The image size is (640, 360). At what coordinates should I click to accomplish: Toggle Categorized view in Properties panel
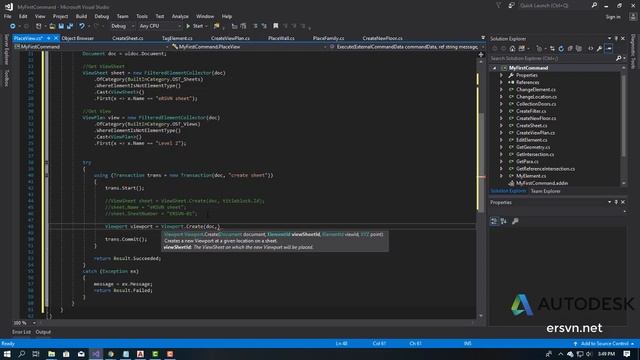[x=494, y=221]
